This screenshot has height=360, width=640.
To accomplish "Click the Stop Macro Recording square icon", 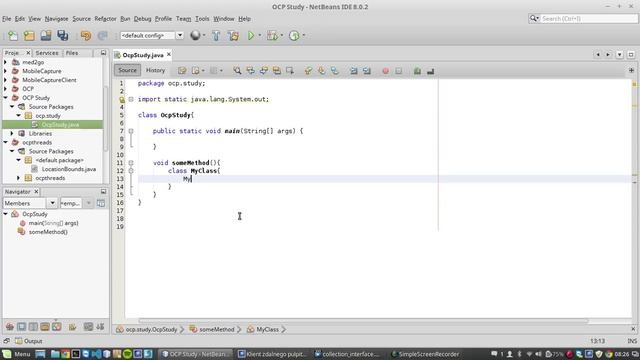I will point(398,71).
